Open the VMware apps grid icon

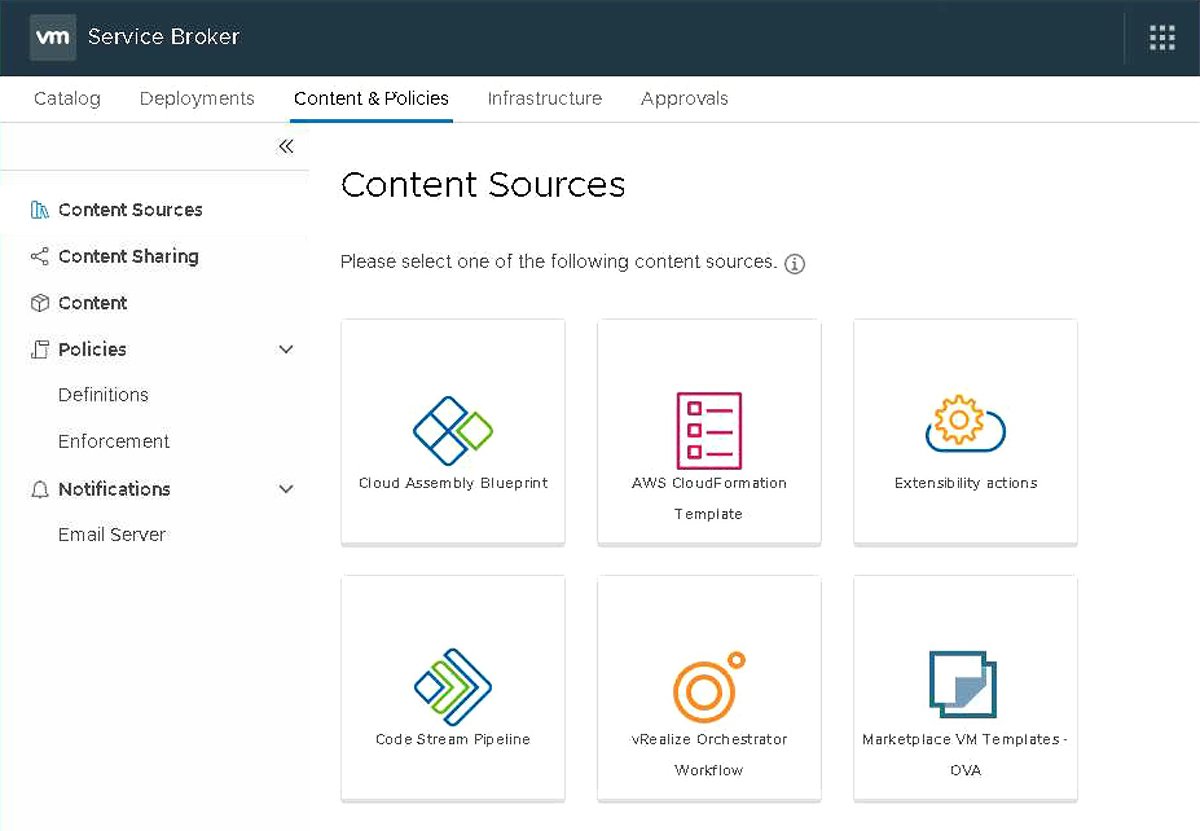click(x=1161, y=37)
